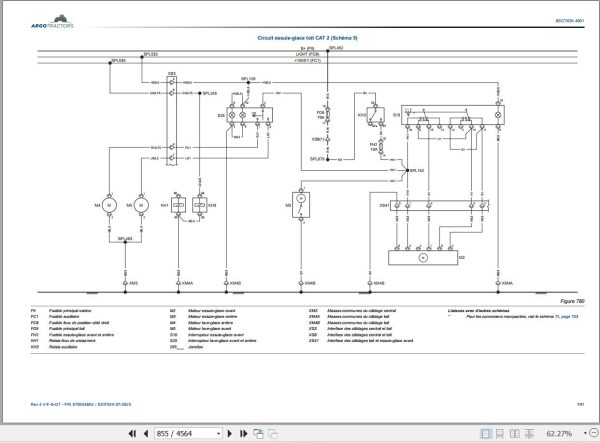Click the SECTION header text top right

point(570,21)
